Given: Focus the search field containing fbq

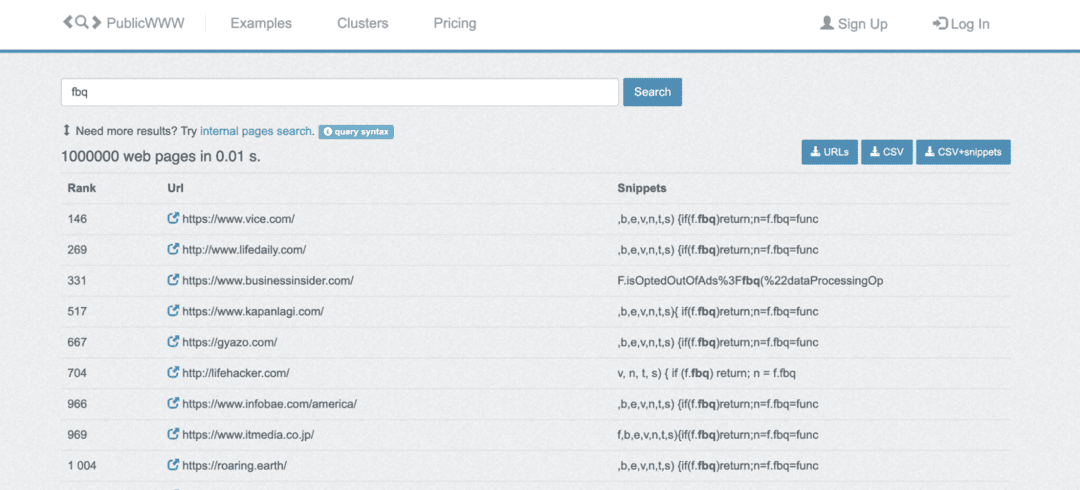Looking at the screenshot, I should pos(339,92).
